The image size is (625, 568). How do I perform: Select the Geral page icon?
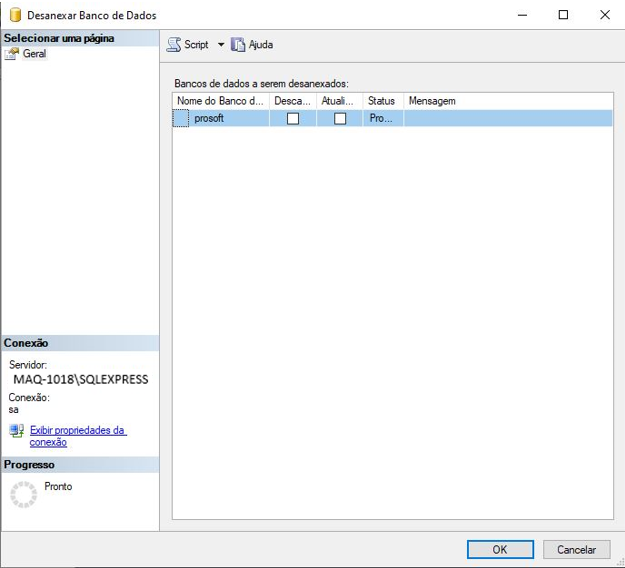pos(13,54)
